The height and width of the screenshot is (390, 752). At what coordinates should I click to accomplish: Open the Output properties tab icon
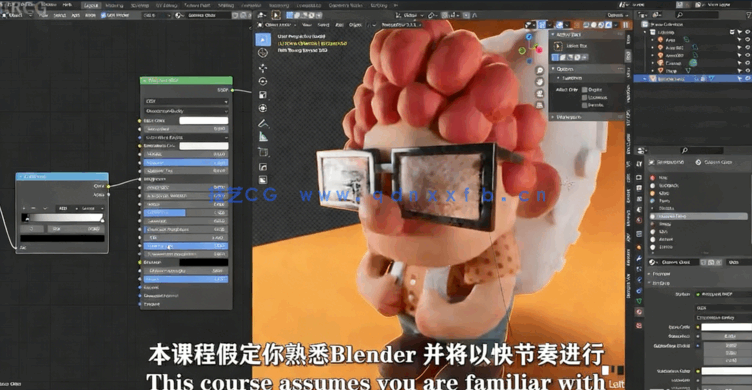tap(639, 188)
